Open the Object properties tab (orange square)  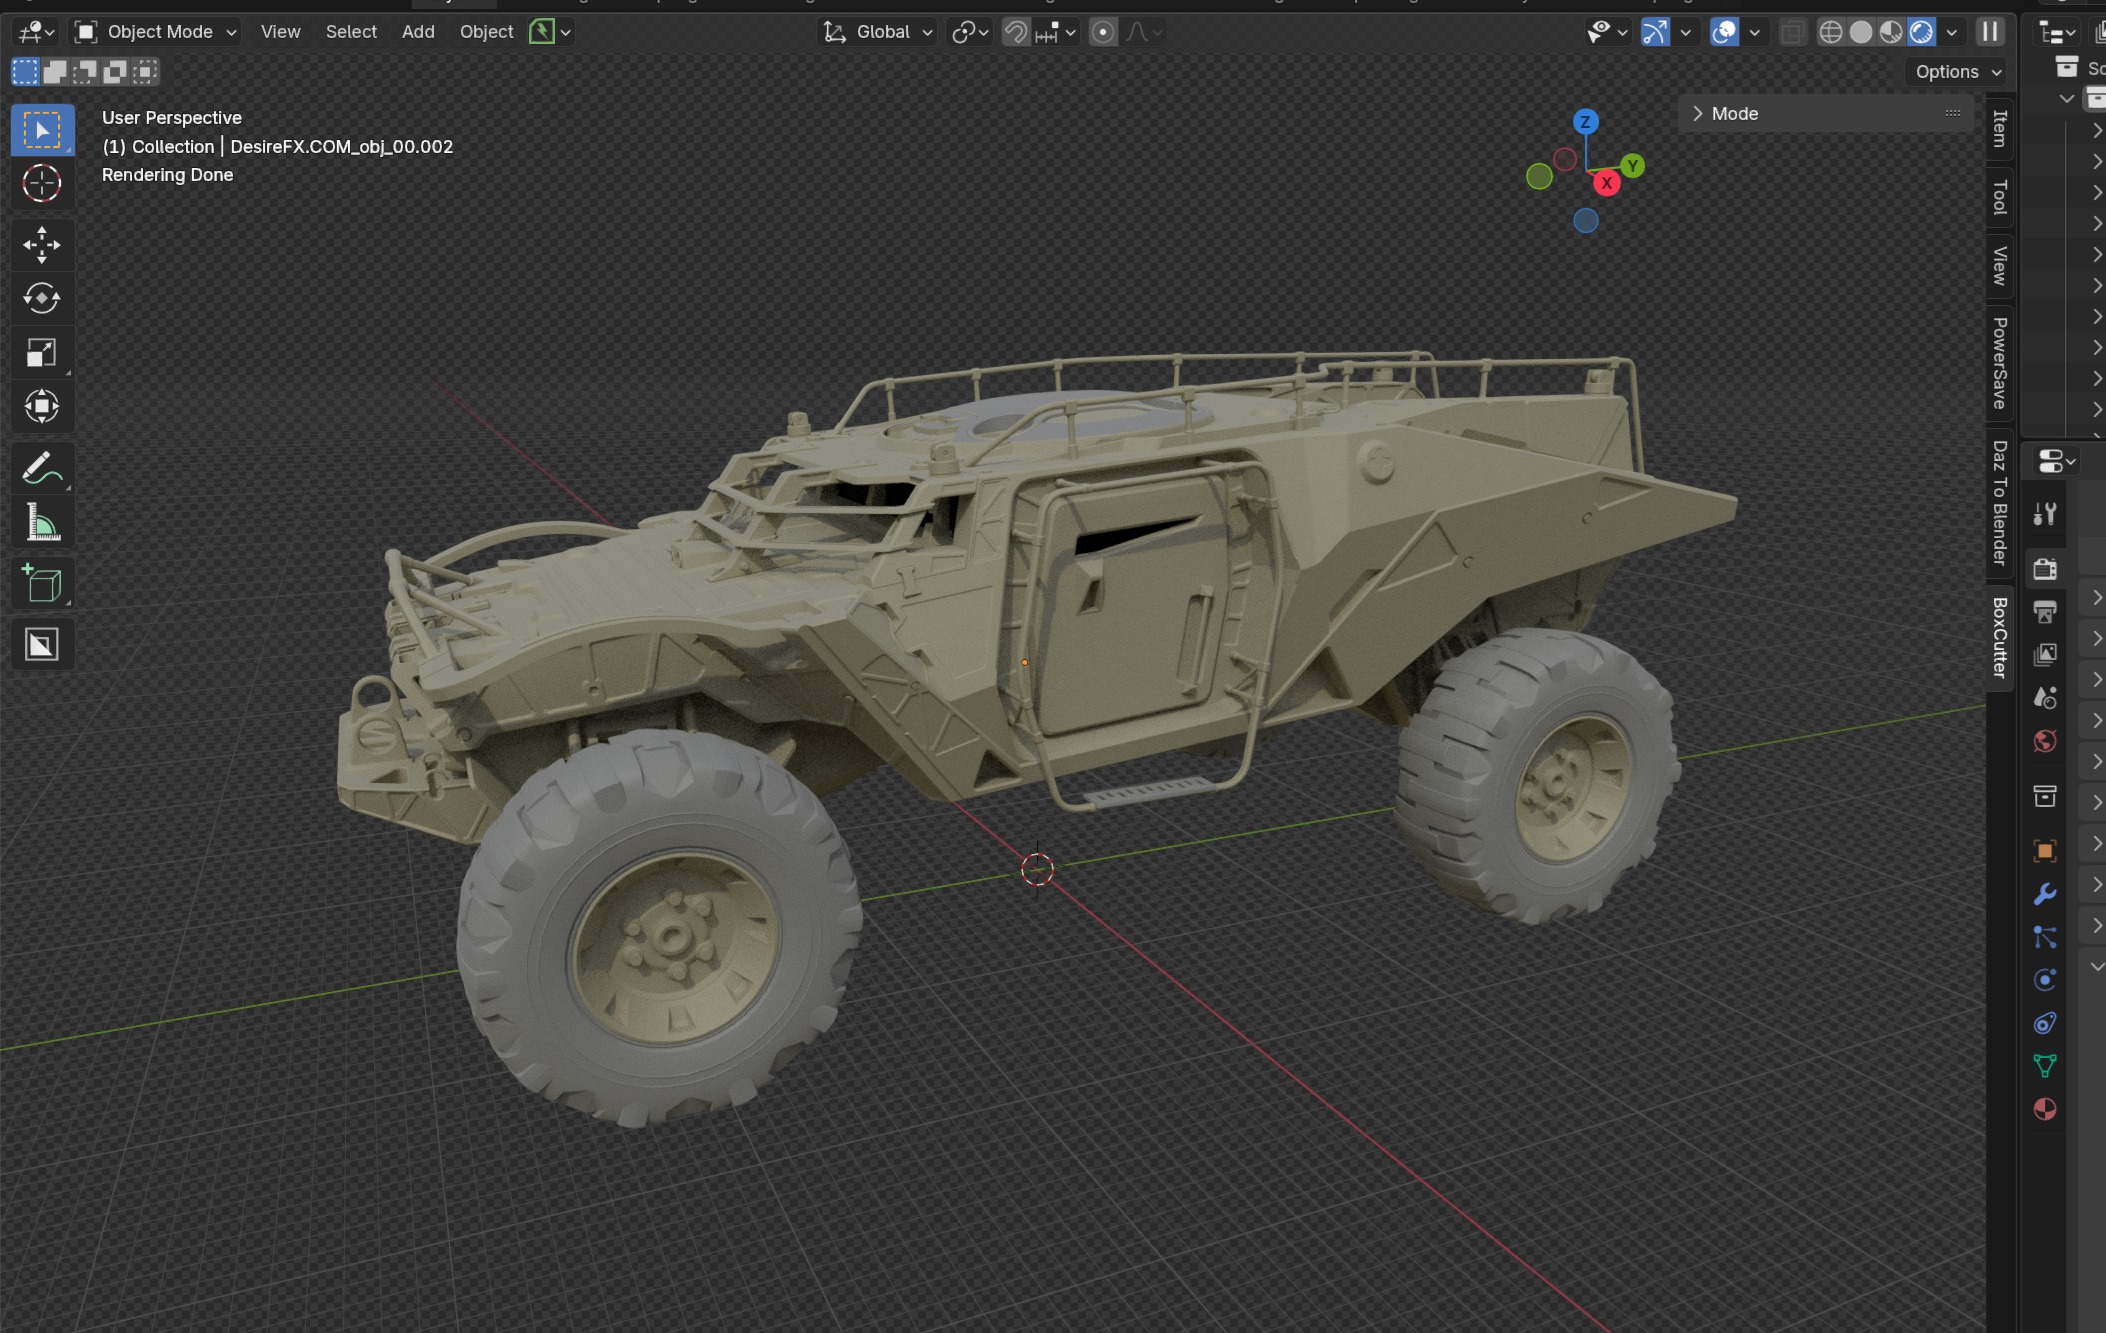point(2045,851)
